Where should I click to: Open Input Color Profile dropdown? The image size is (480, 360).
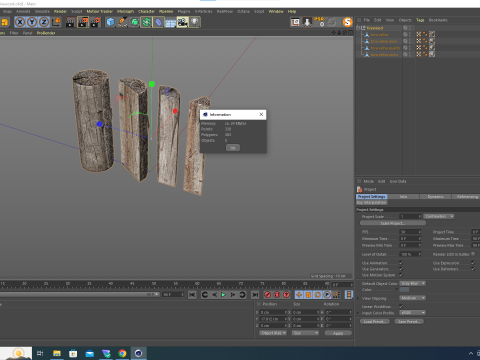(x=413, y=313)
